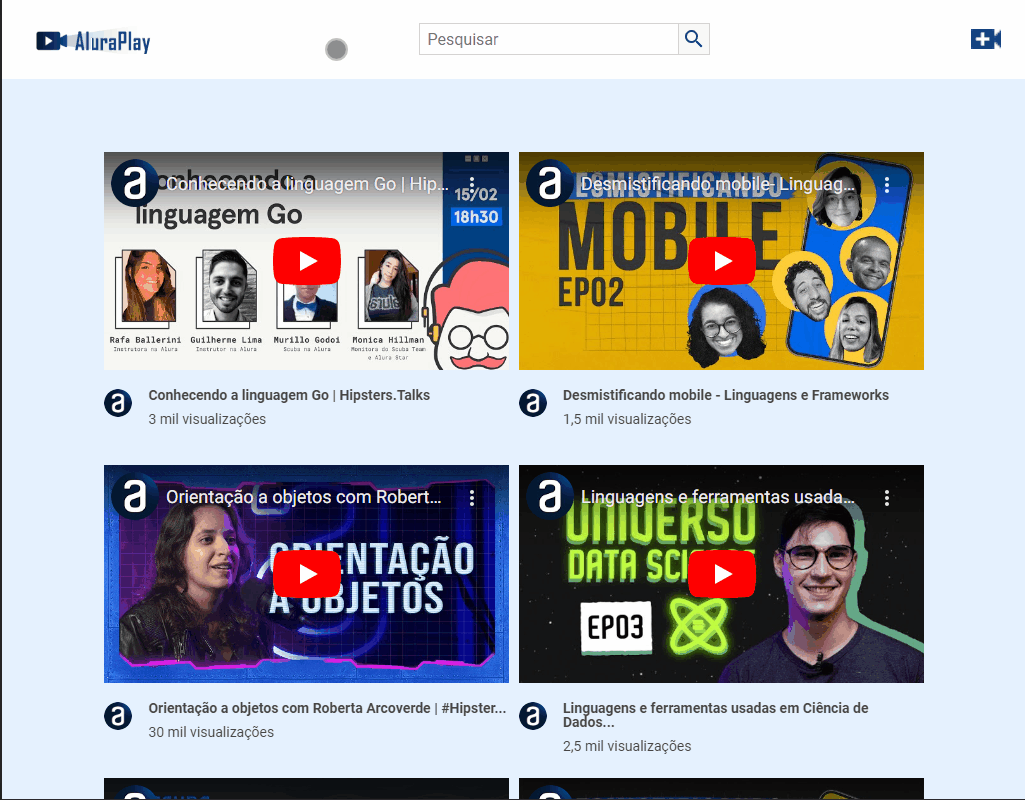
Task: Click Alura avatar beside Orientação a objetos description
Action: [x=118, y=716]
